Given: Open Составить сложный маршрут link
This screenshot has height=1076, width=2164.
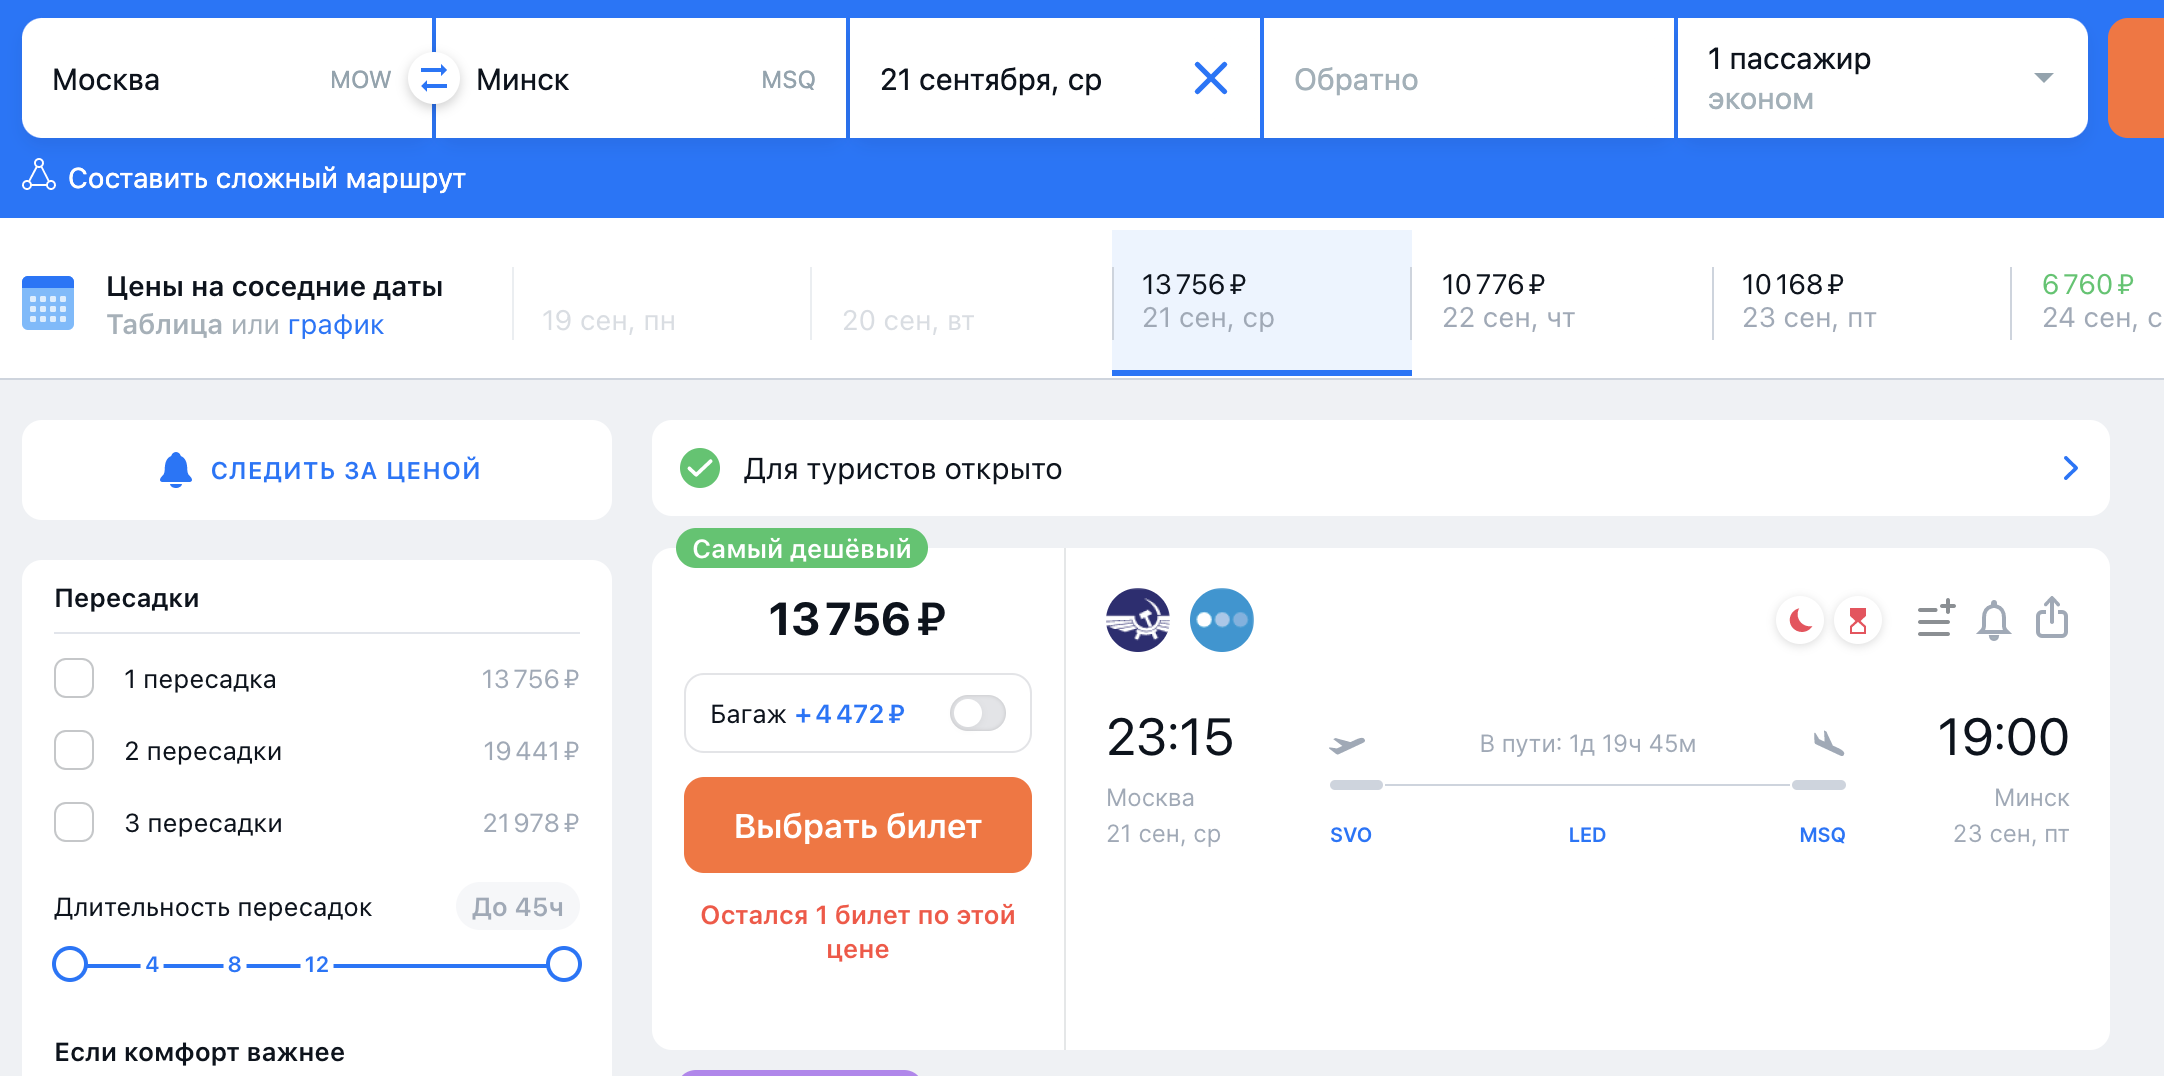Looking at the screenshot, I should [266, 179].
